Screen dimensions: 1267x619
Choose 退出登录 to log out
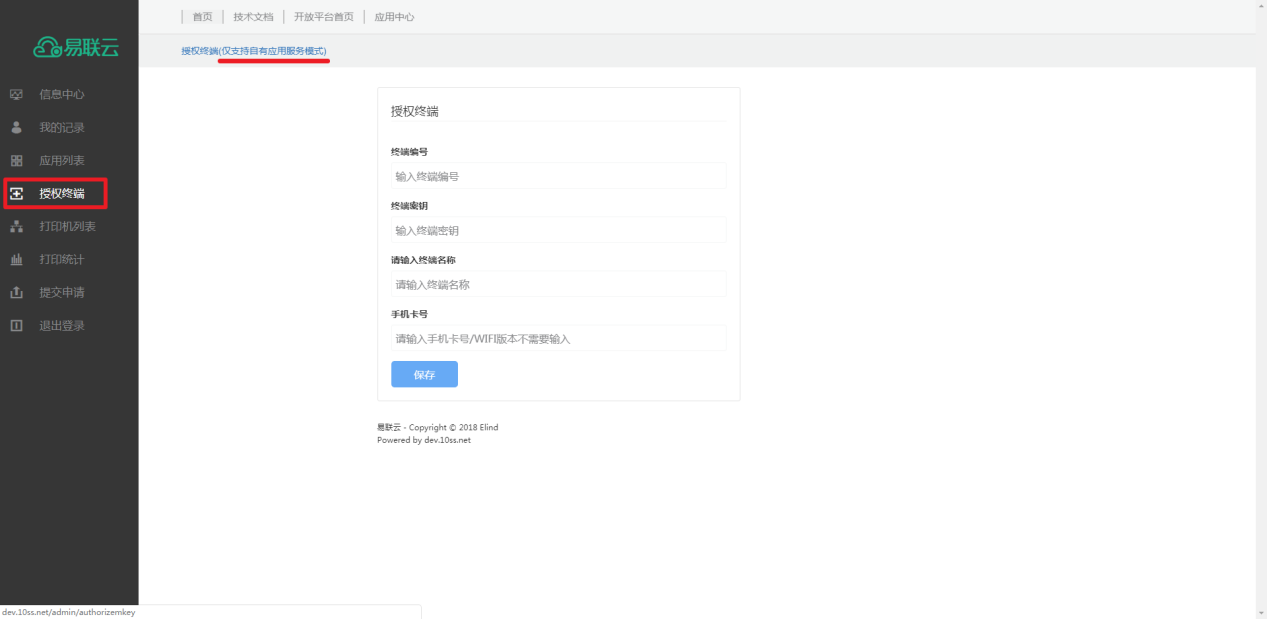[62, 326]
